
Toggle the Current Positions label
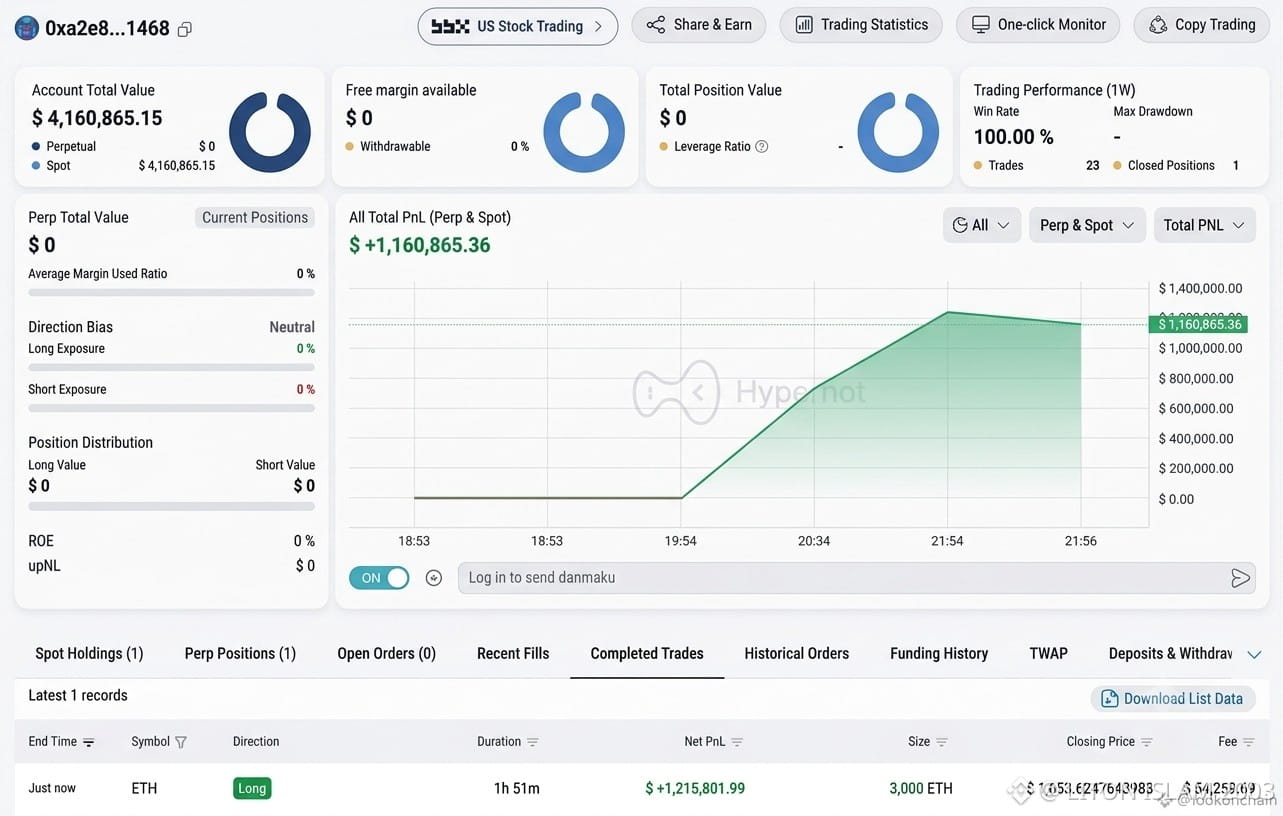(255, 217)
